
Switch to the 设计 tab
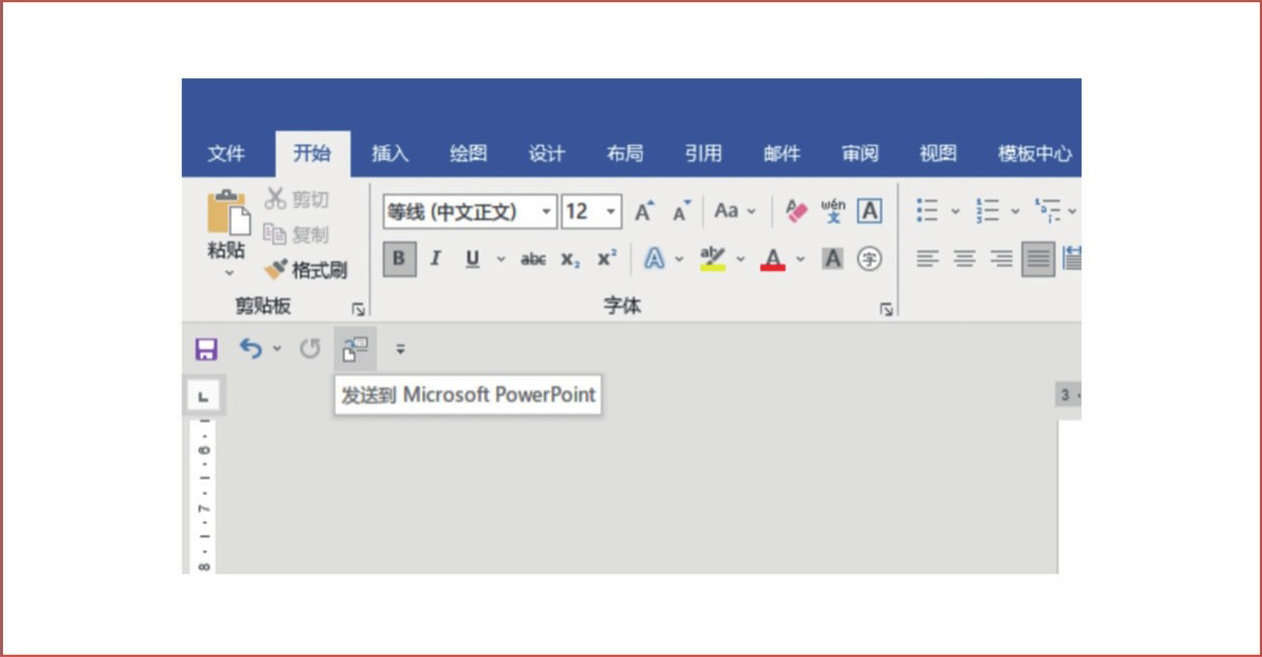click(546, 153)
